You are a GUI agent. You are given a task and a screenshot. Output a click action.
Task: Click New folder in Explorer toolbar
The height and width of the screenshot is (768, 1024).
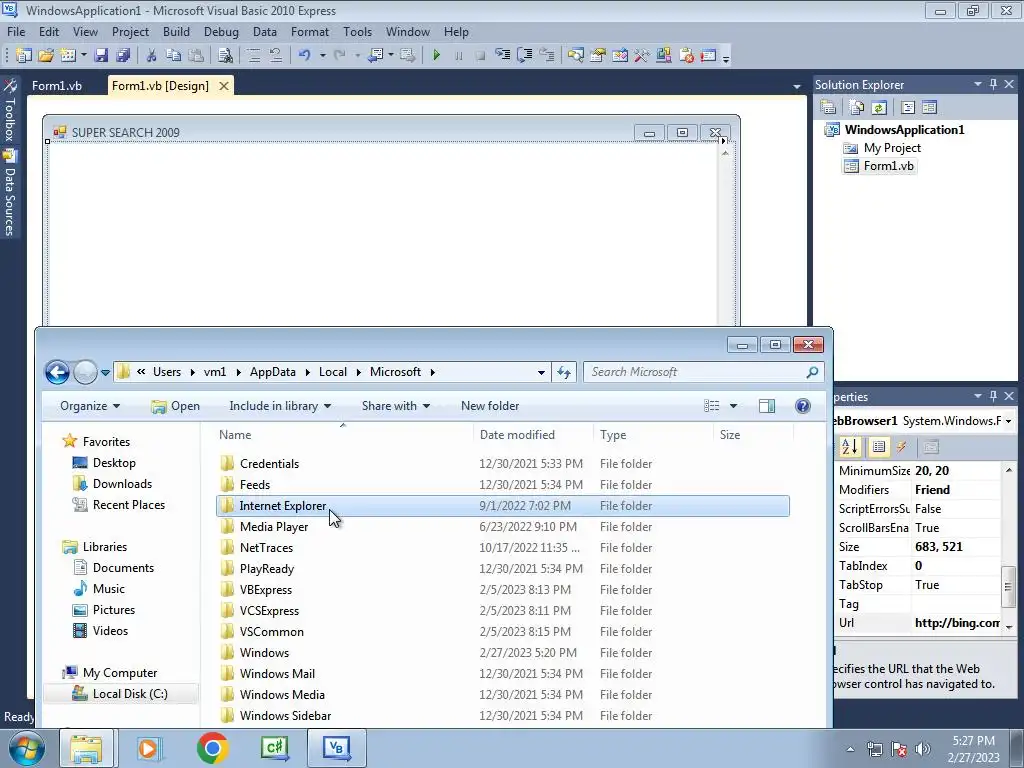490,406
